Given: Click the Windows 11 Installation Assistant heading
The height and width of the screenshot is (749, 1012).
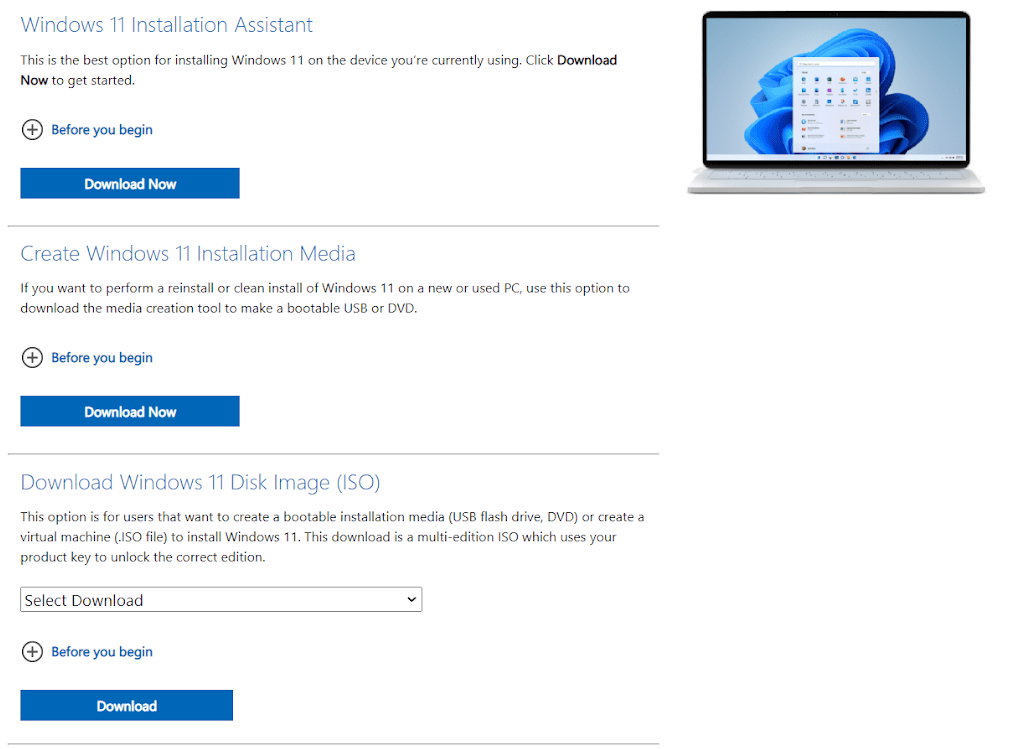Looking at the screenshot, I should point(167,25).
